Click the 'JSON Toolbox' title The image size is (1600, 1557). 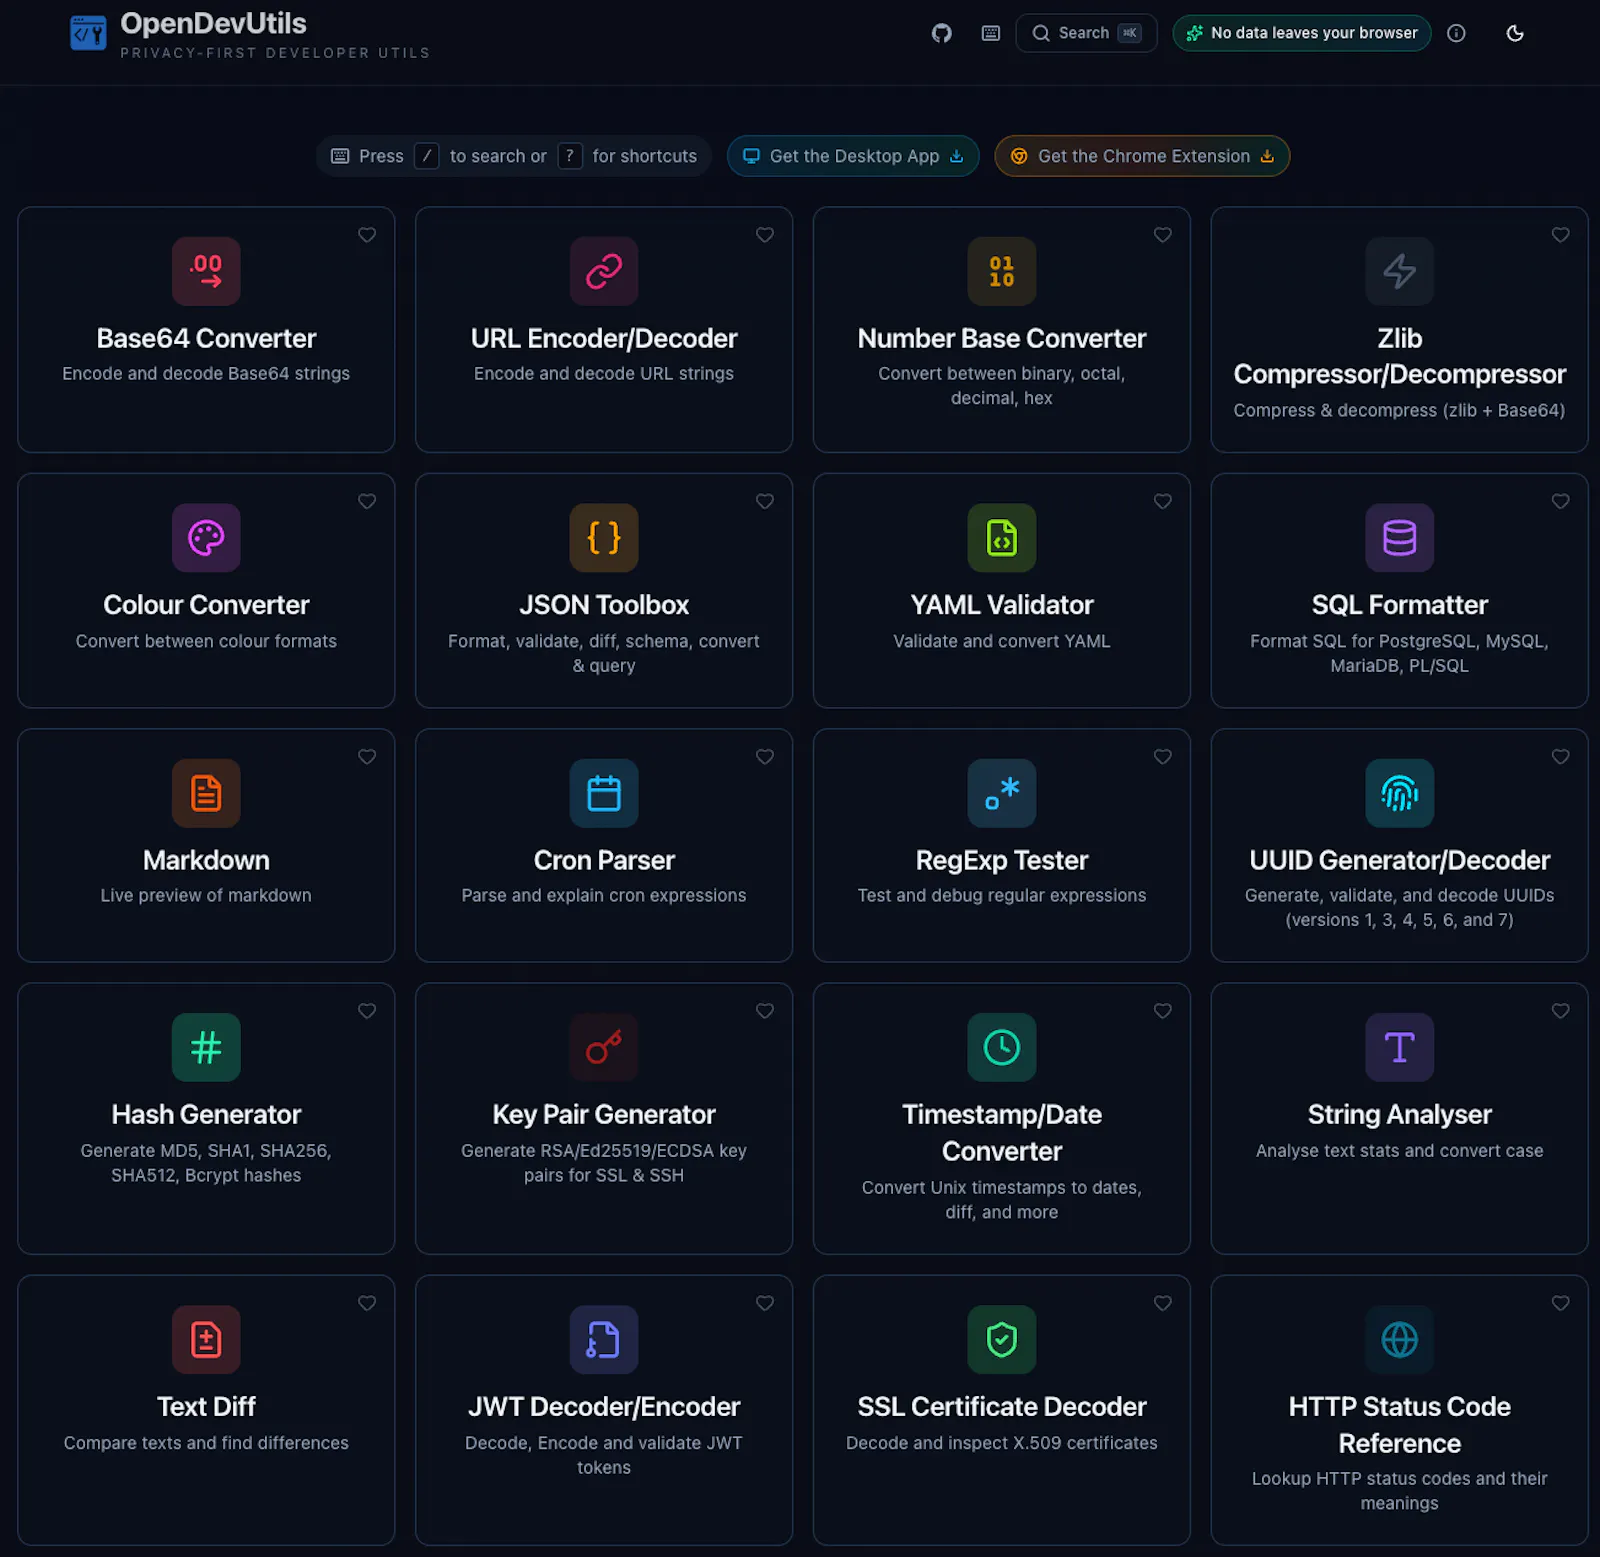click(x=604, y=605)
